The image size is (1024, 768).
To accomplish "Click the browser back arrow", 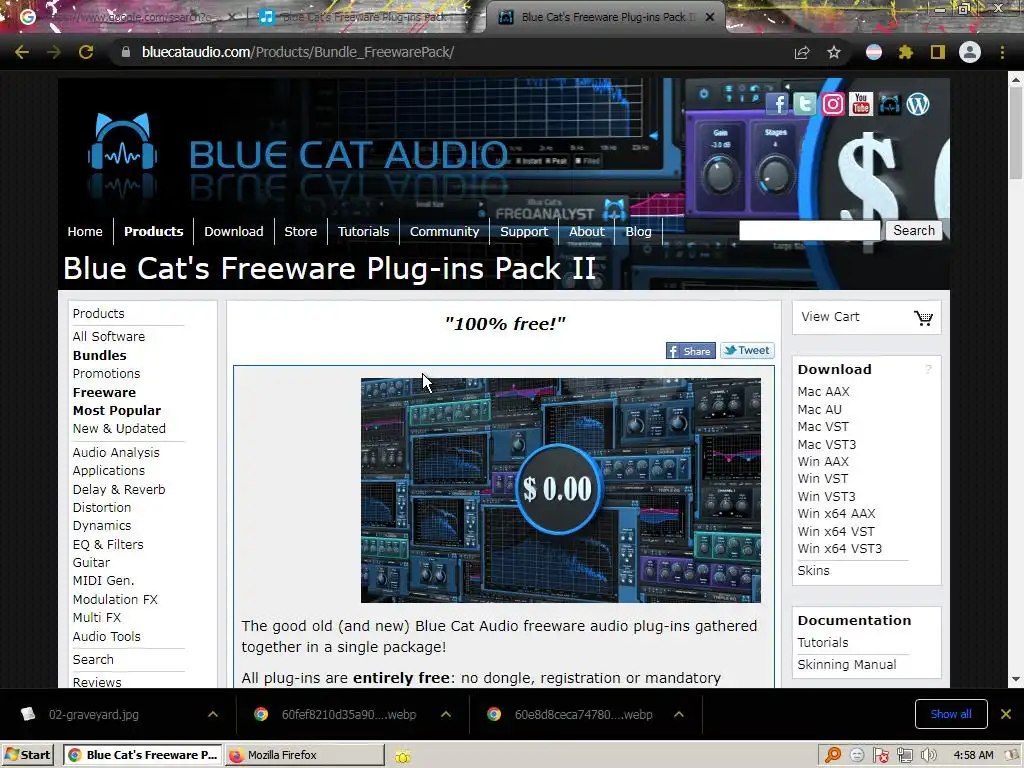I will 22,52.
